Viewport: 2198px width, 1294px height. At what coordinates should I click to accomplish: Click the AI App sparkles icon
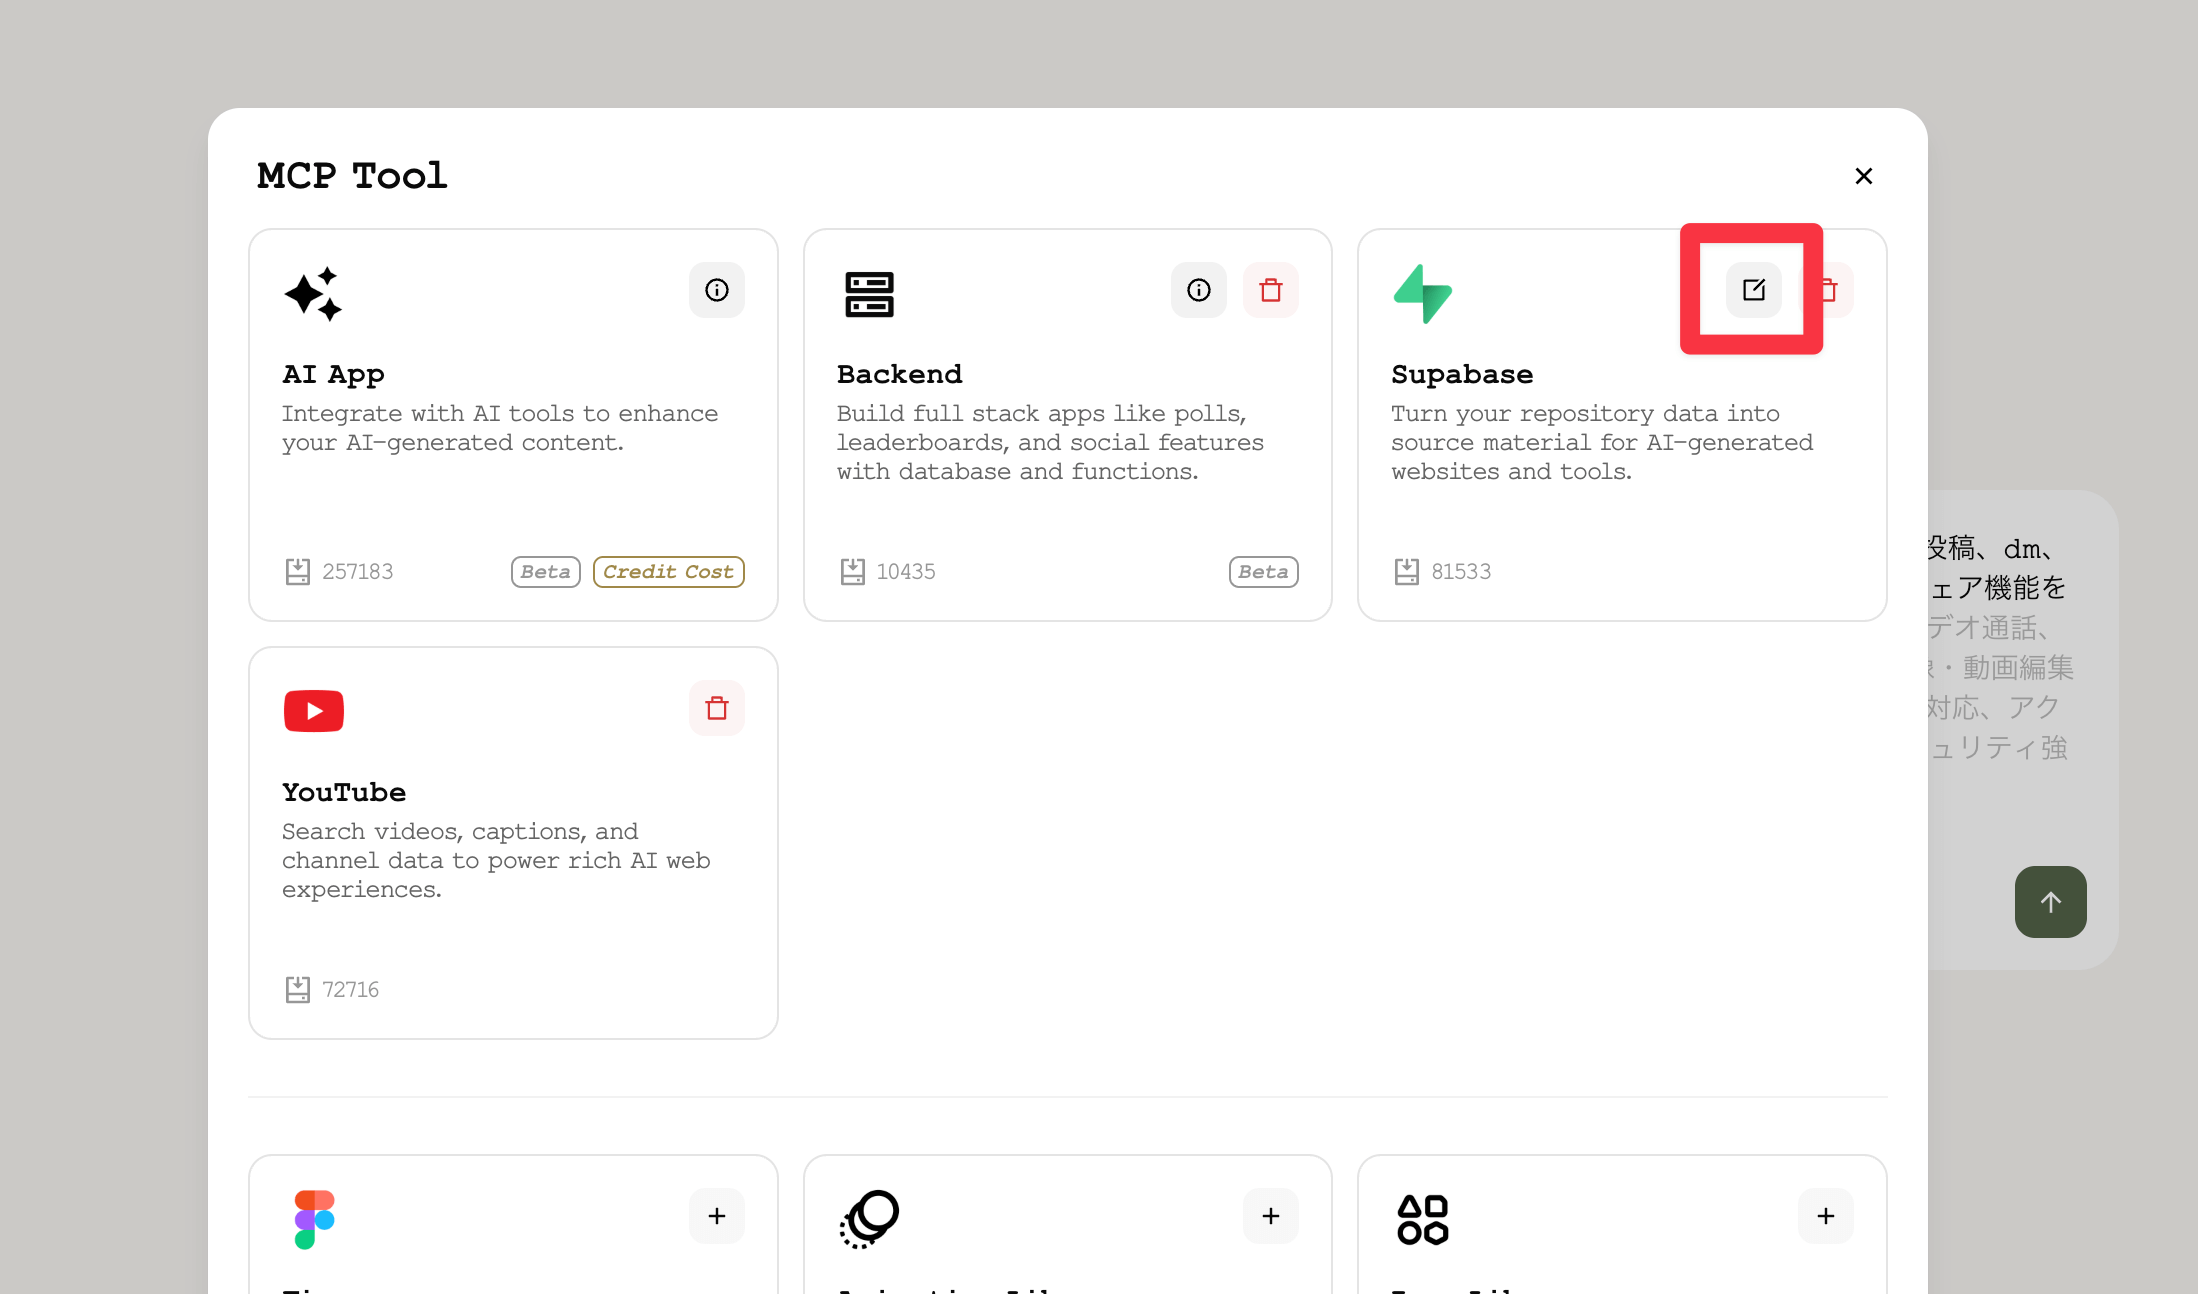(313, 294)
